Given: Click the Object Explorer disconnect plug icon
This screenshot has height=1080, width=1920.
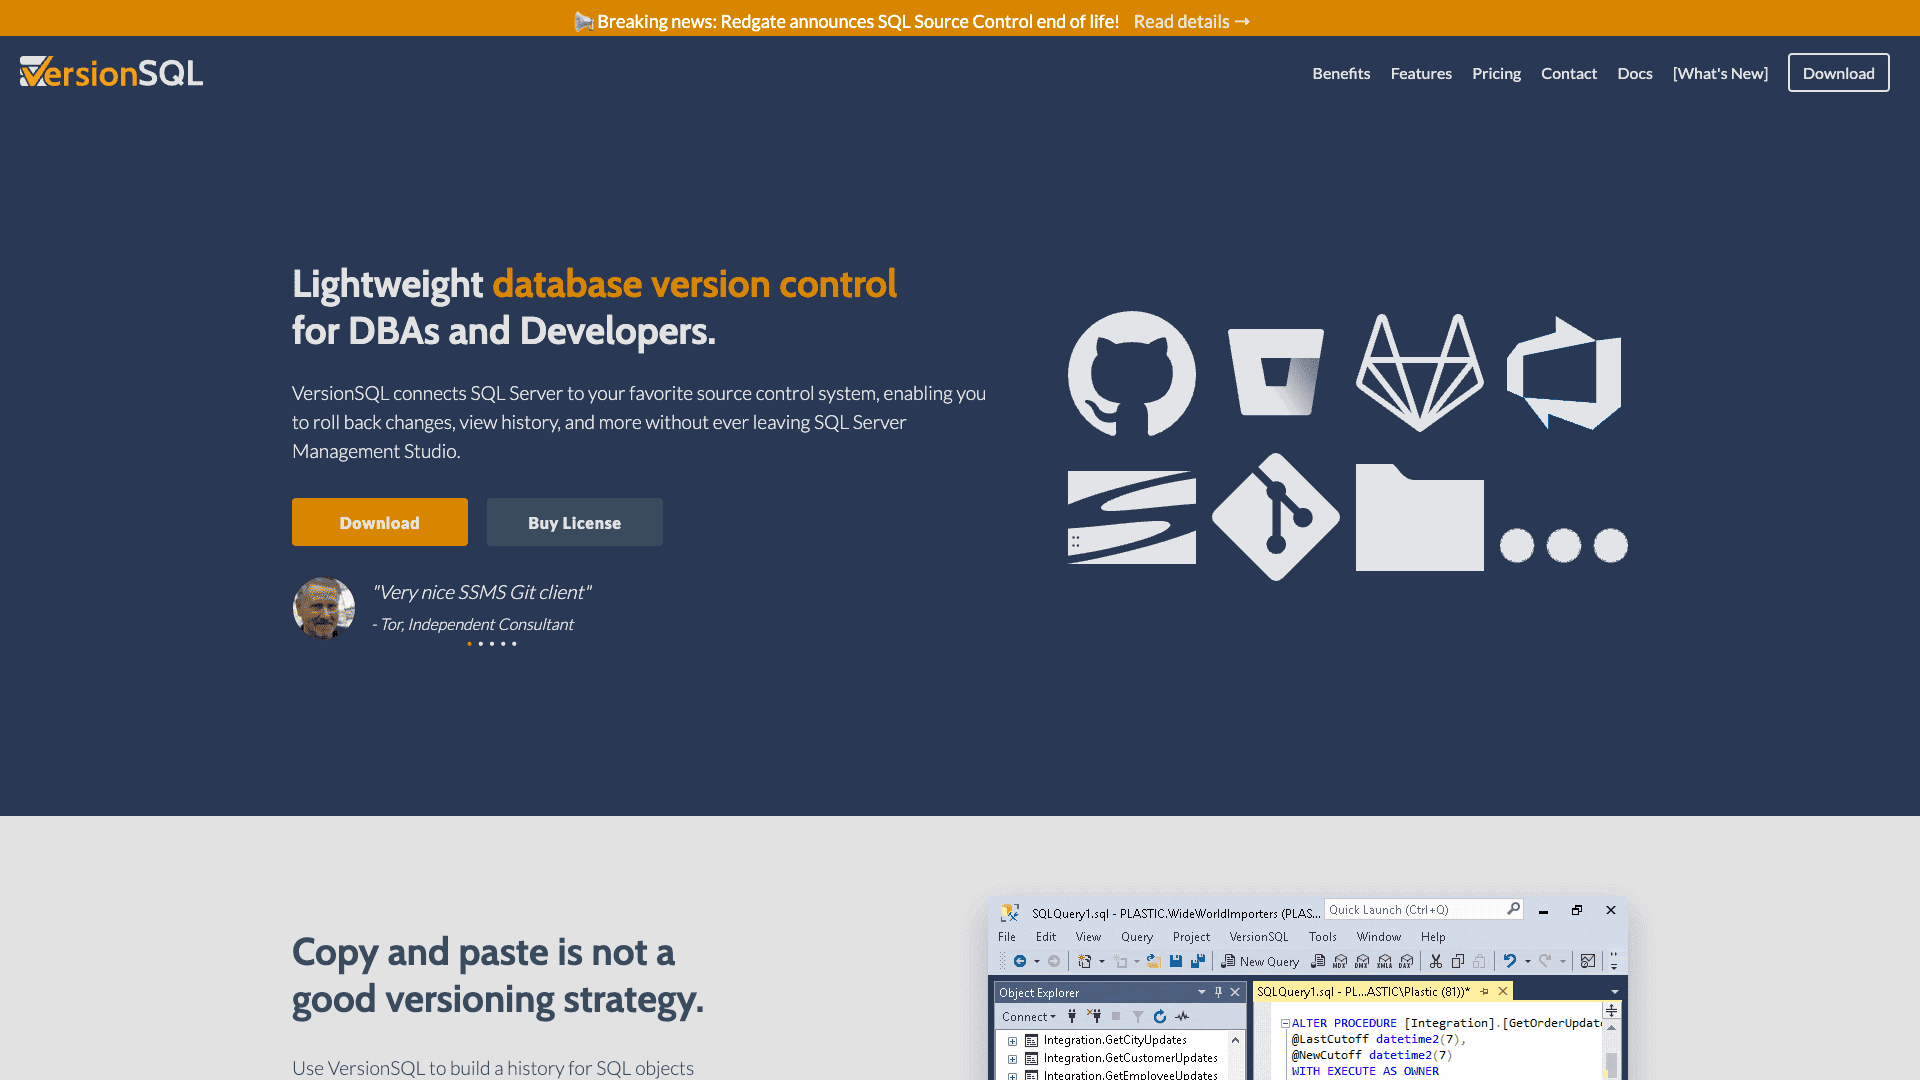Looking at the screenshot, I should click(x=1094, y=1016).
